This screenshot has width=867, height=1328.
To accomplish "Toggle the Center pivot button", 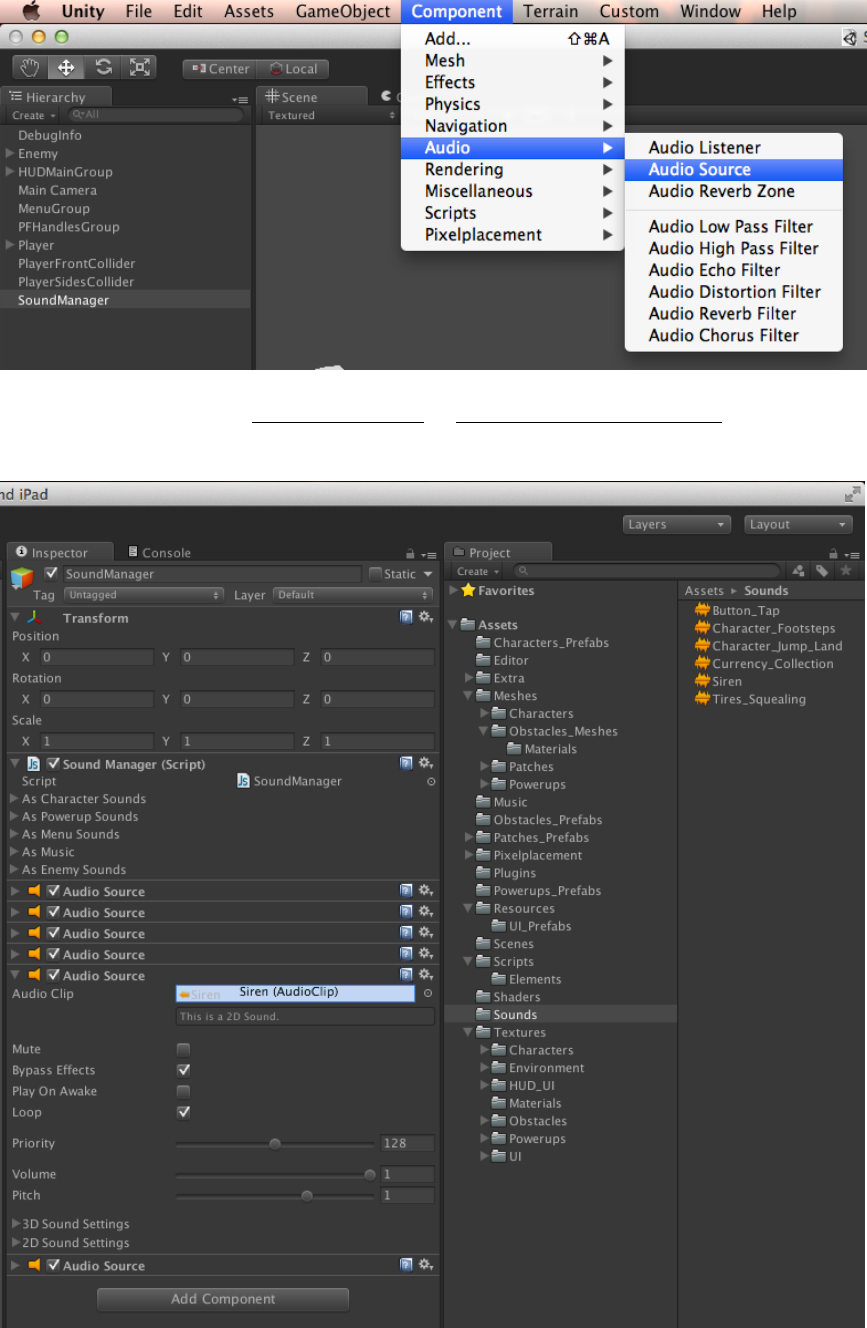I will coord(220,69).
